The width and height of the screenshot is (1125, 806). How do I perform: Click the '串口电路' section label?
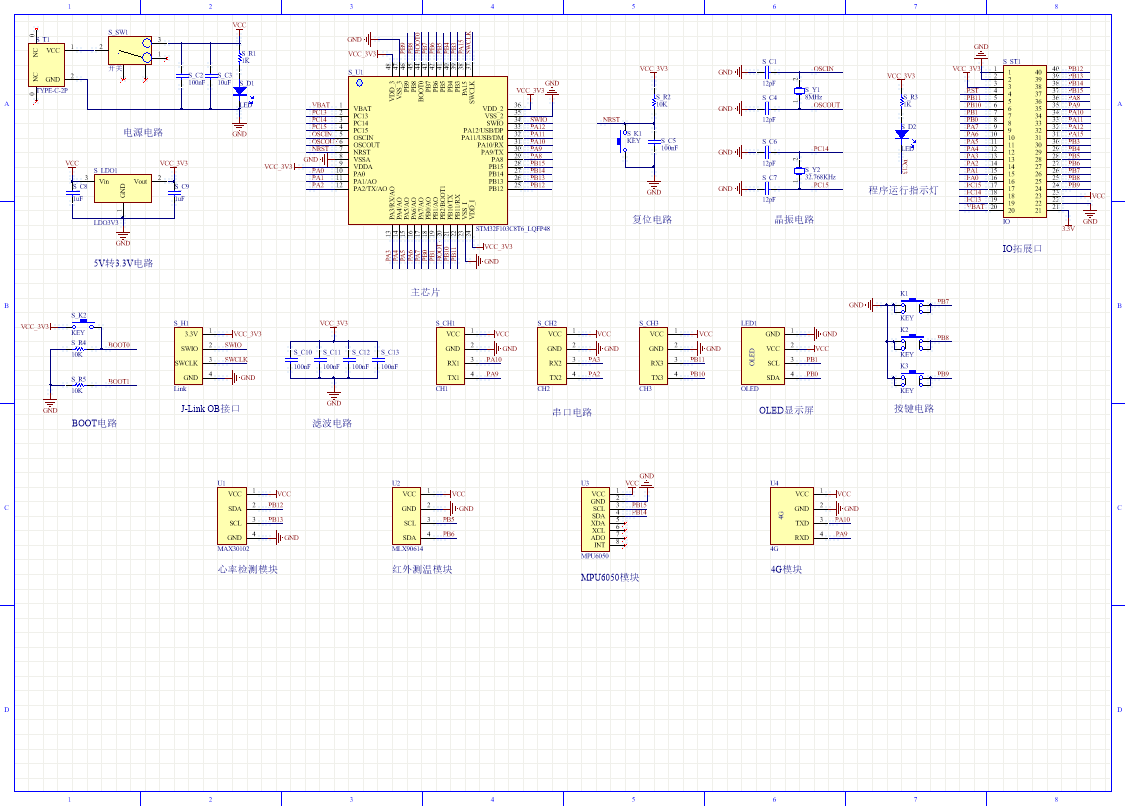pos(572,412)
